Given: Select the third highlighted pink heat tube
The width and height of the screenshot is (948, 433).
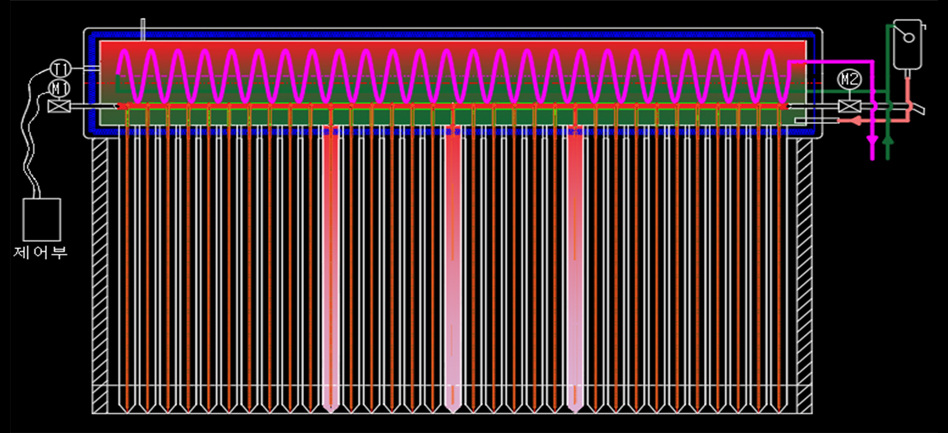Looking at the screenshot, I should coord(576,270).
